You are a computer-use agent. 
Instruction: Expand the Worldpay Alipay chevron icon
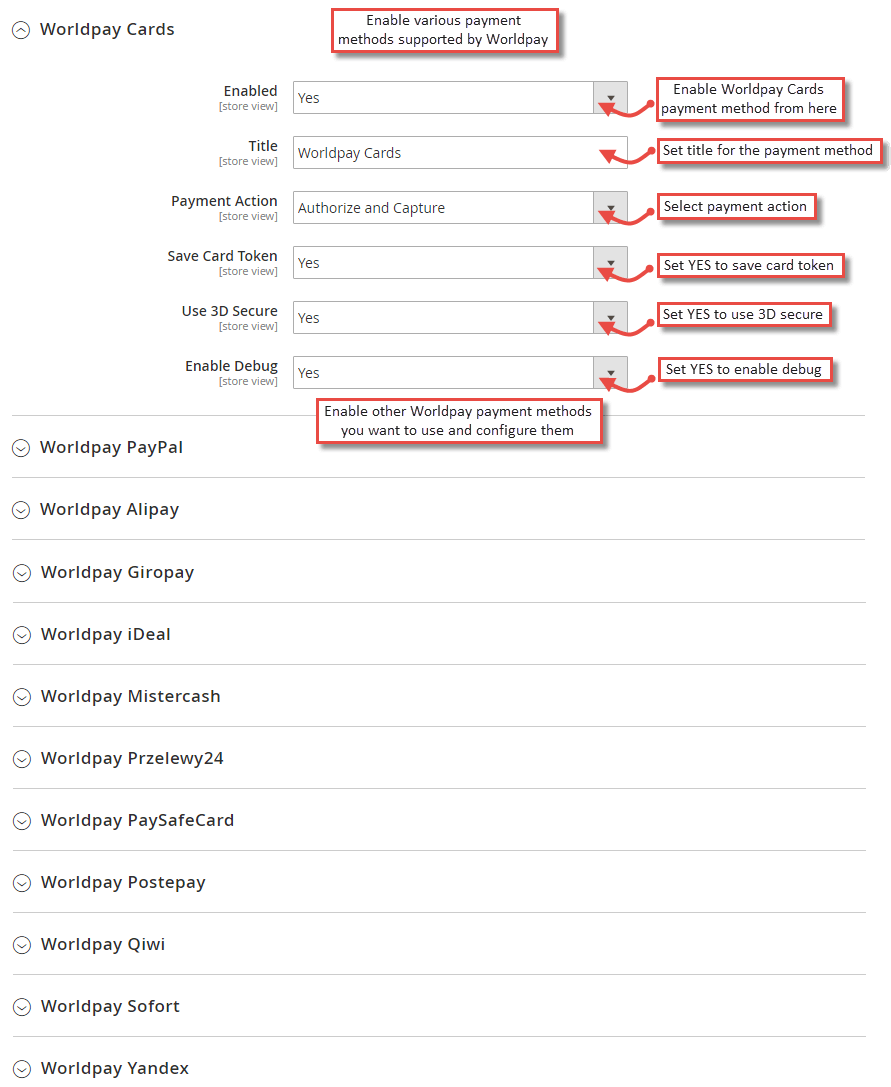coord(21,510)
